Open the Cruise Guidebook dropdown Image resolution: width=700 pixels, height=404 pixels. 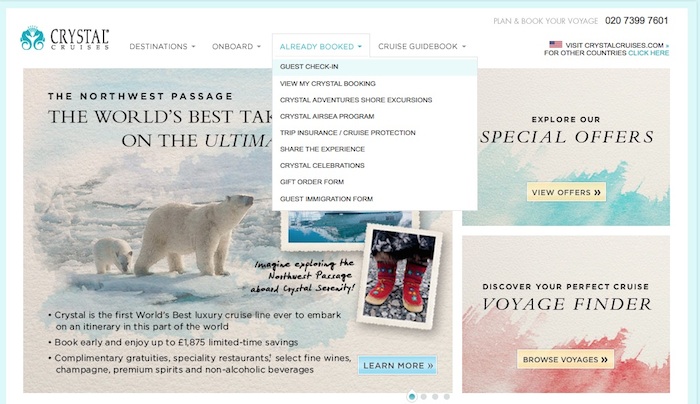[422, 46]
